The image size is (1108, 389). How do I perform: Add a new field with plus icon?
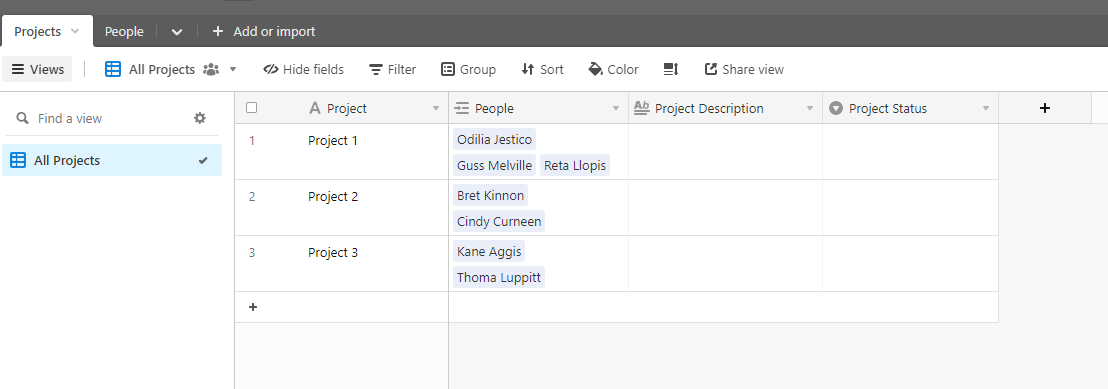pyautogui.click(x=1045, y=108)
